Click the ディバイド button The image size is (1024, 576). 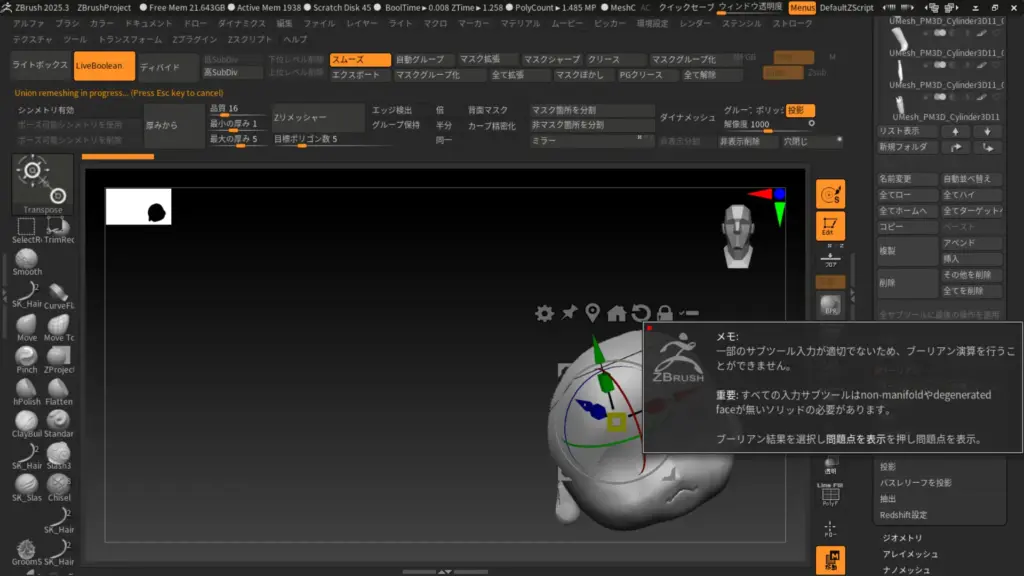click(168, 67)
